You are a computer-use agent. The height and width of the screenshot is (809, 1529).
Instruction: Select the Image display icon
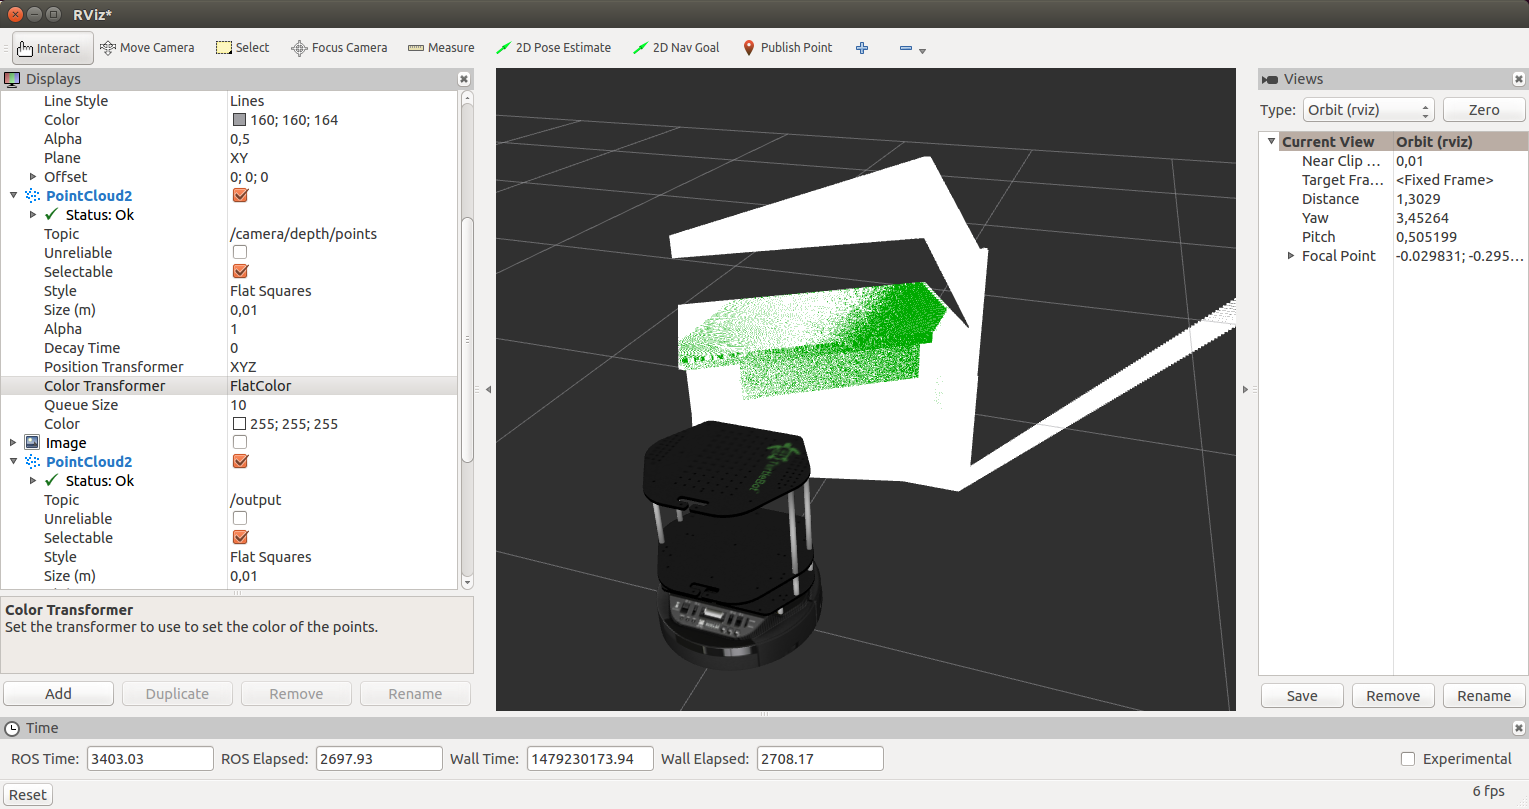33,443
